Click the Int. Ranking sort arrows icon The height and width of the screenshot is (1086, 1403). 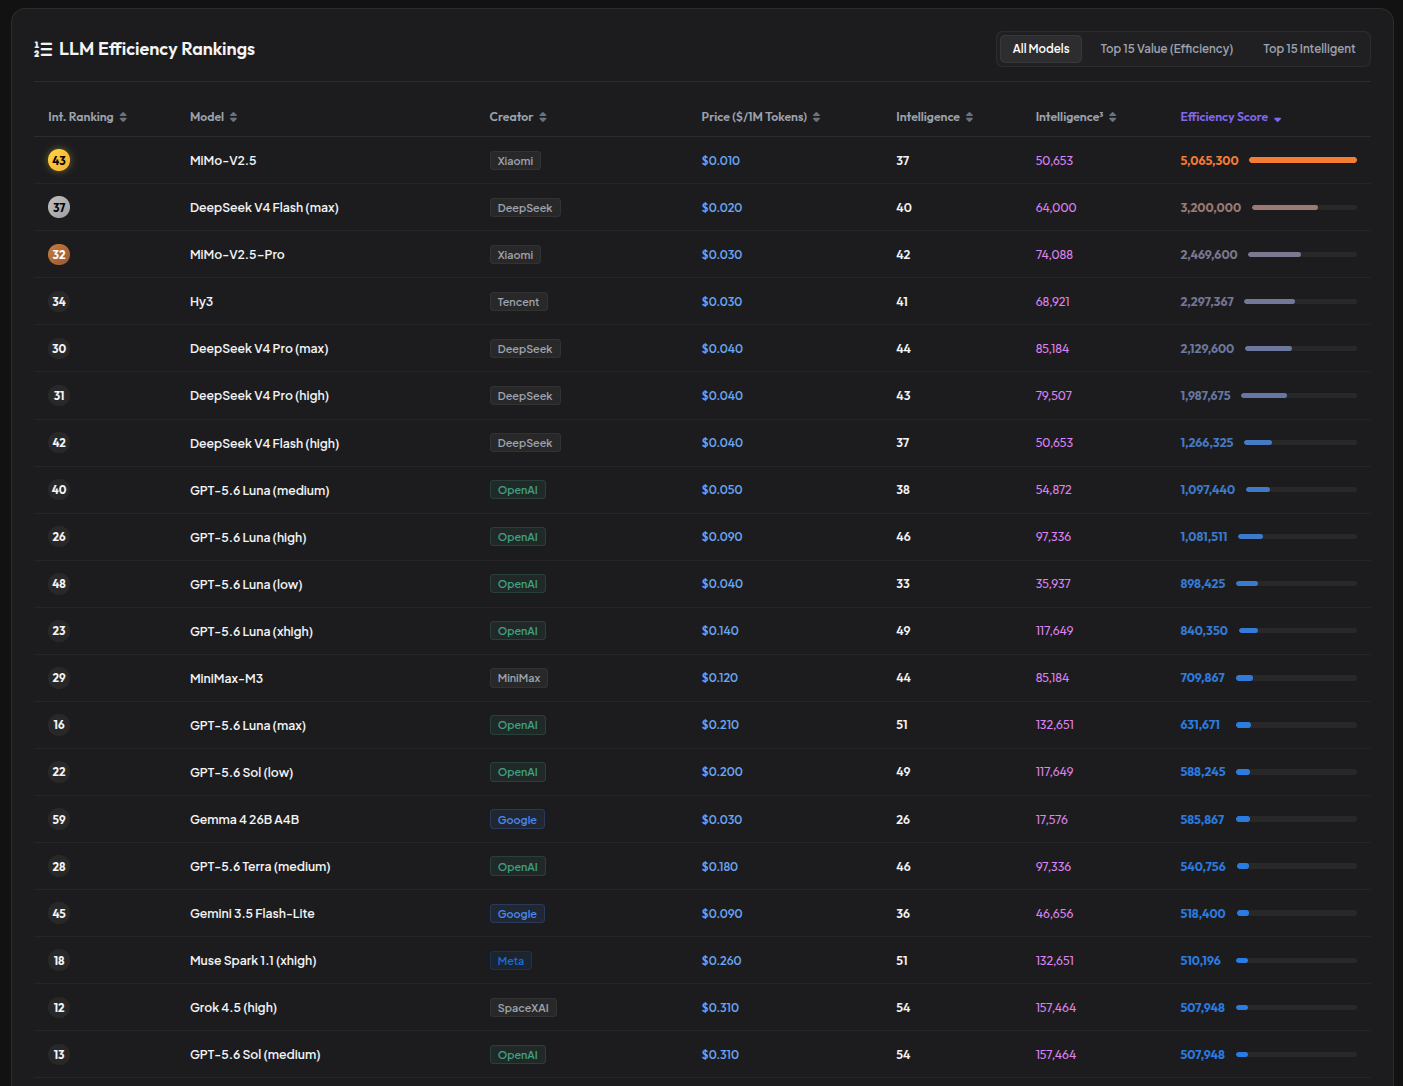[123, 117]
